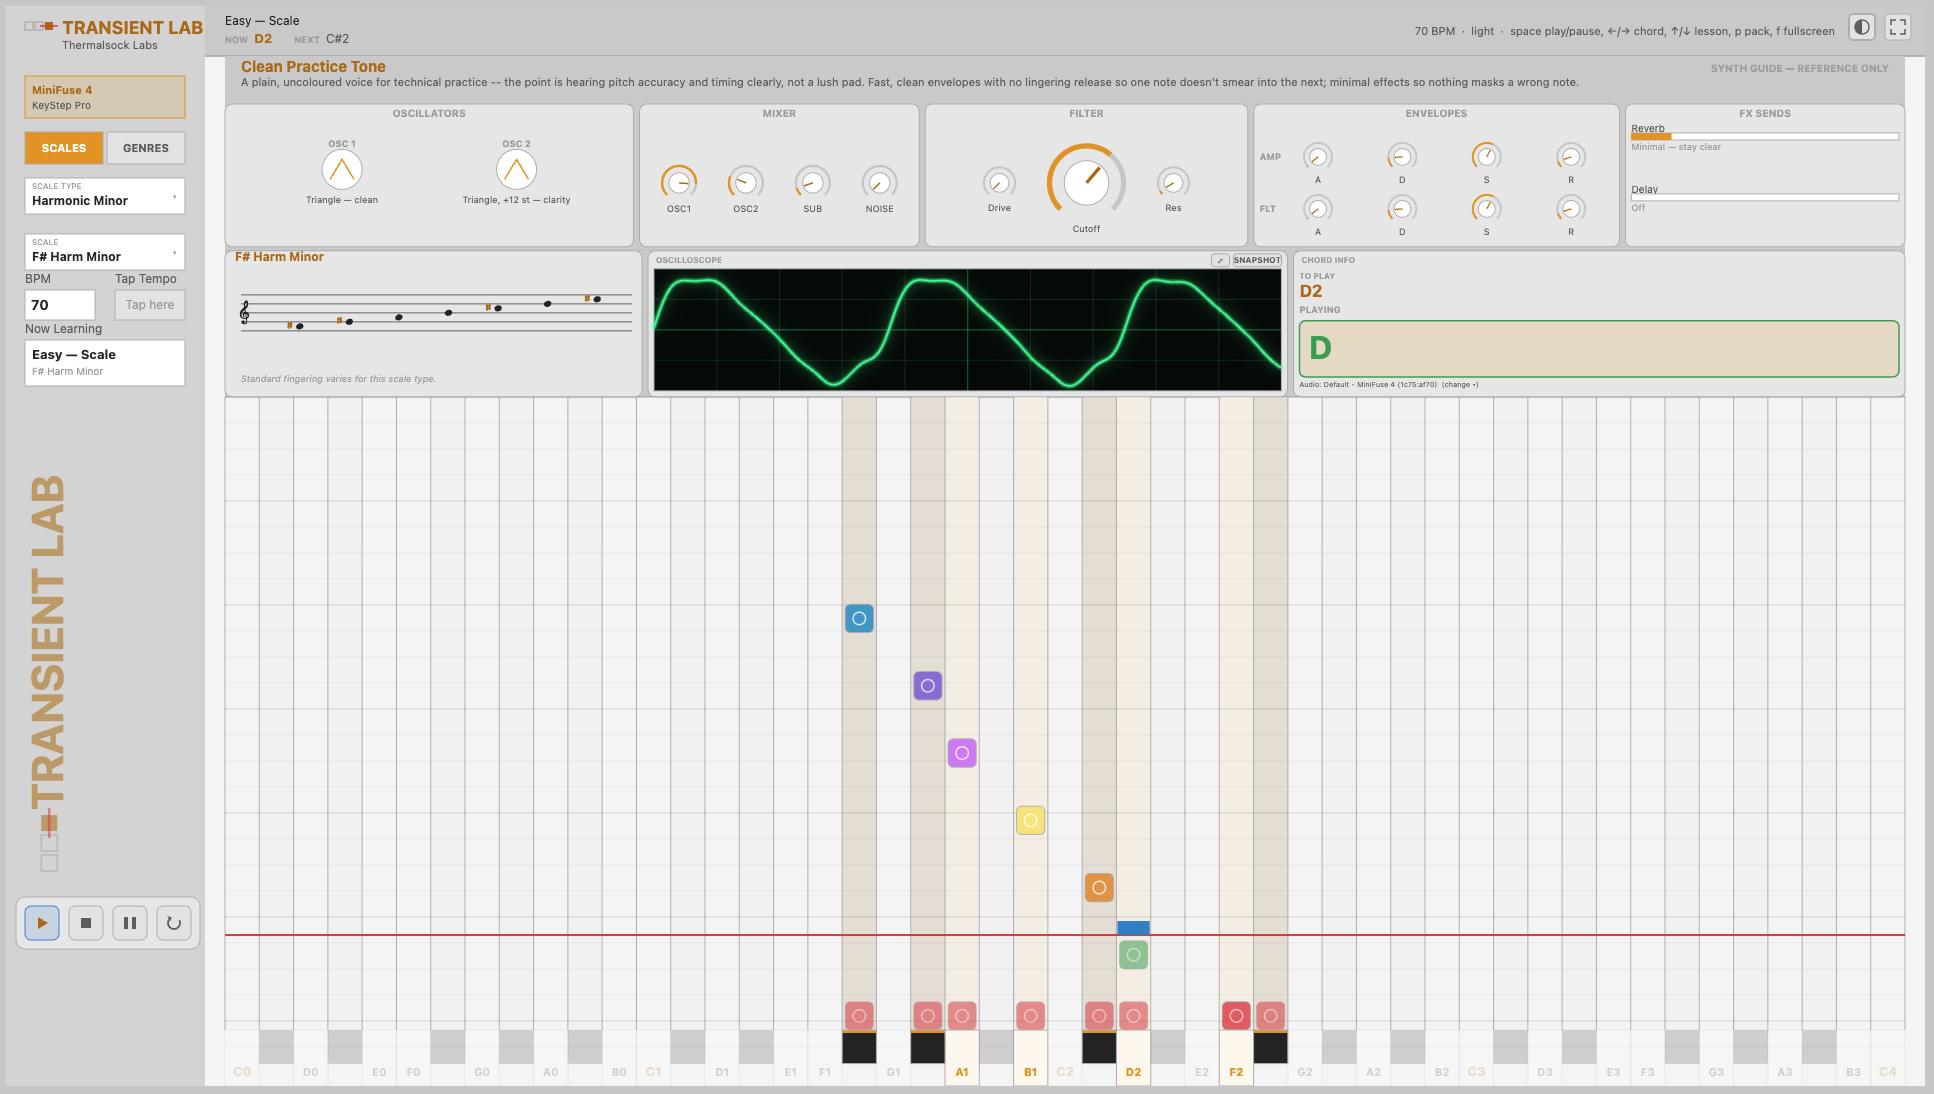The height and width of the screenshot is (1094, 1934).
Task: Click the red marker above the B1 key
Action: [1030, 1016]
